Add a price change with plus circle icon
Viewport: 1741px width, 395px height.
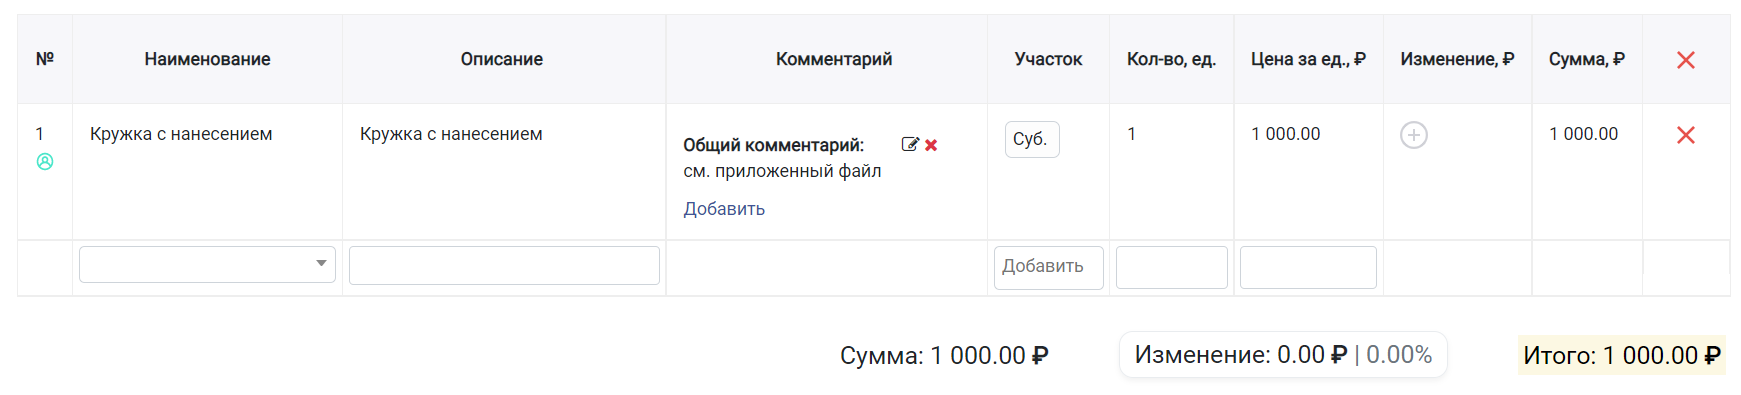click(1414, 135)
